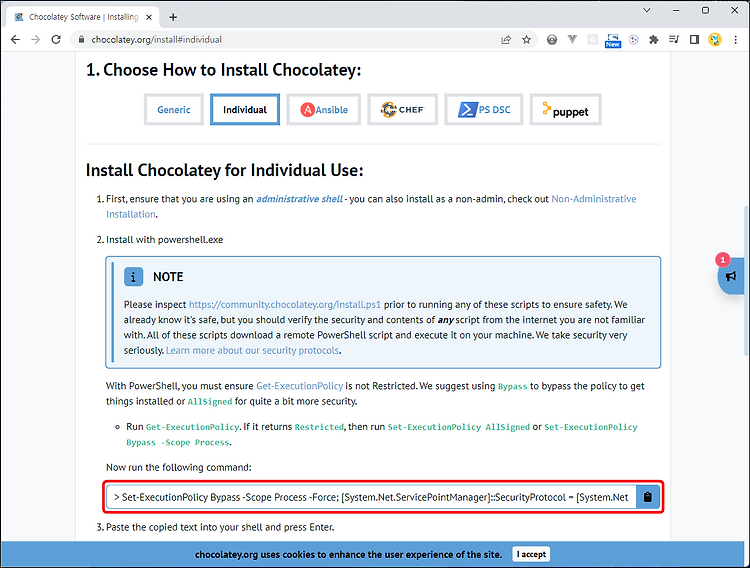
Task: Open the tab search chevron
Action: 646,10
